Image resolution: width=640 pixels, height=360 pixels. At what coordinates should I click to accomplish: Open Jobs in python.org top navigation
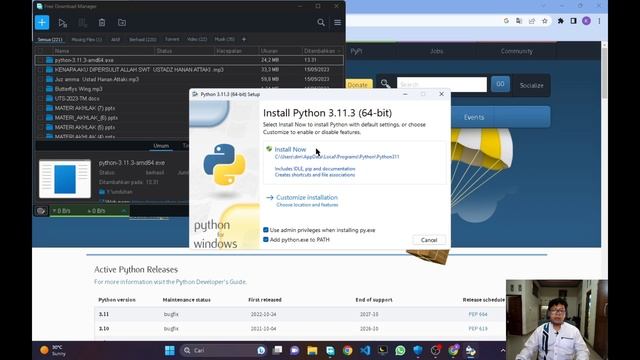436,51
